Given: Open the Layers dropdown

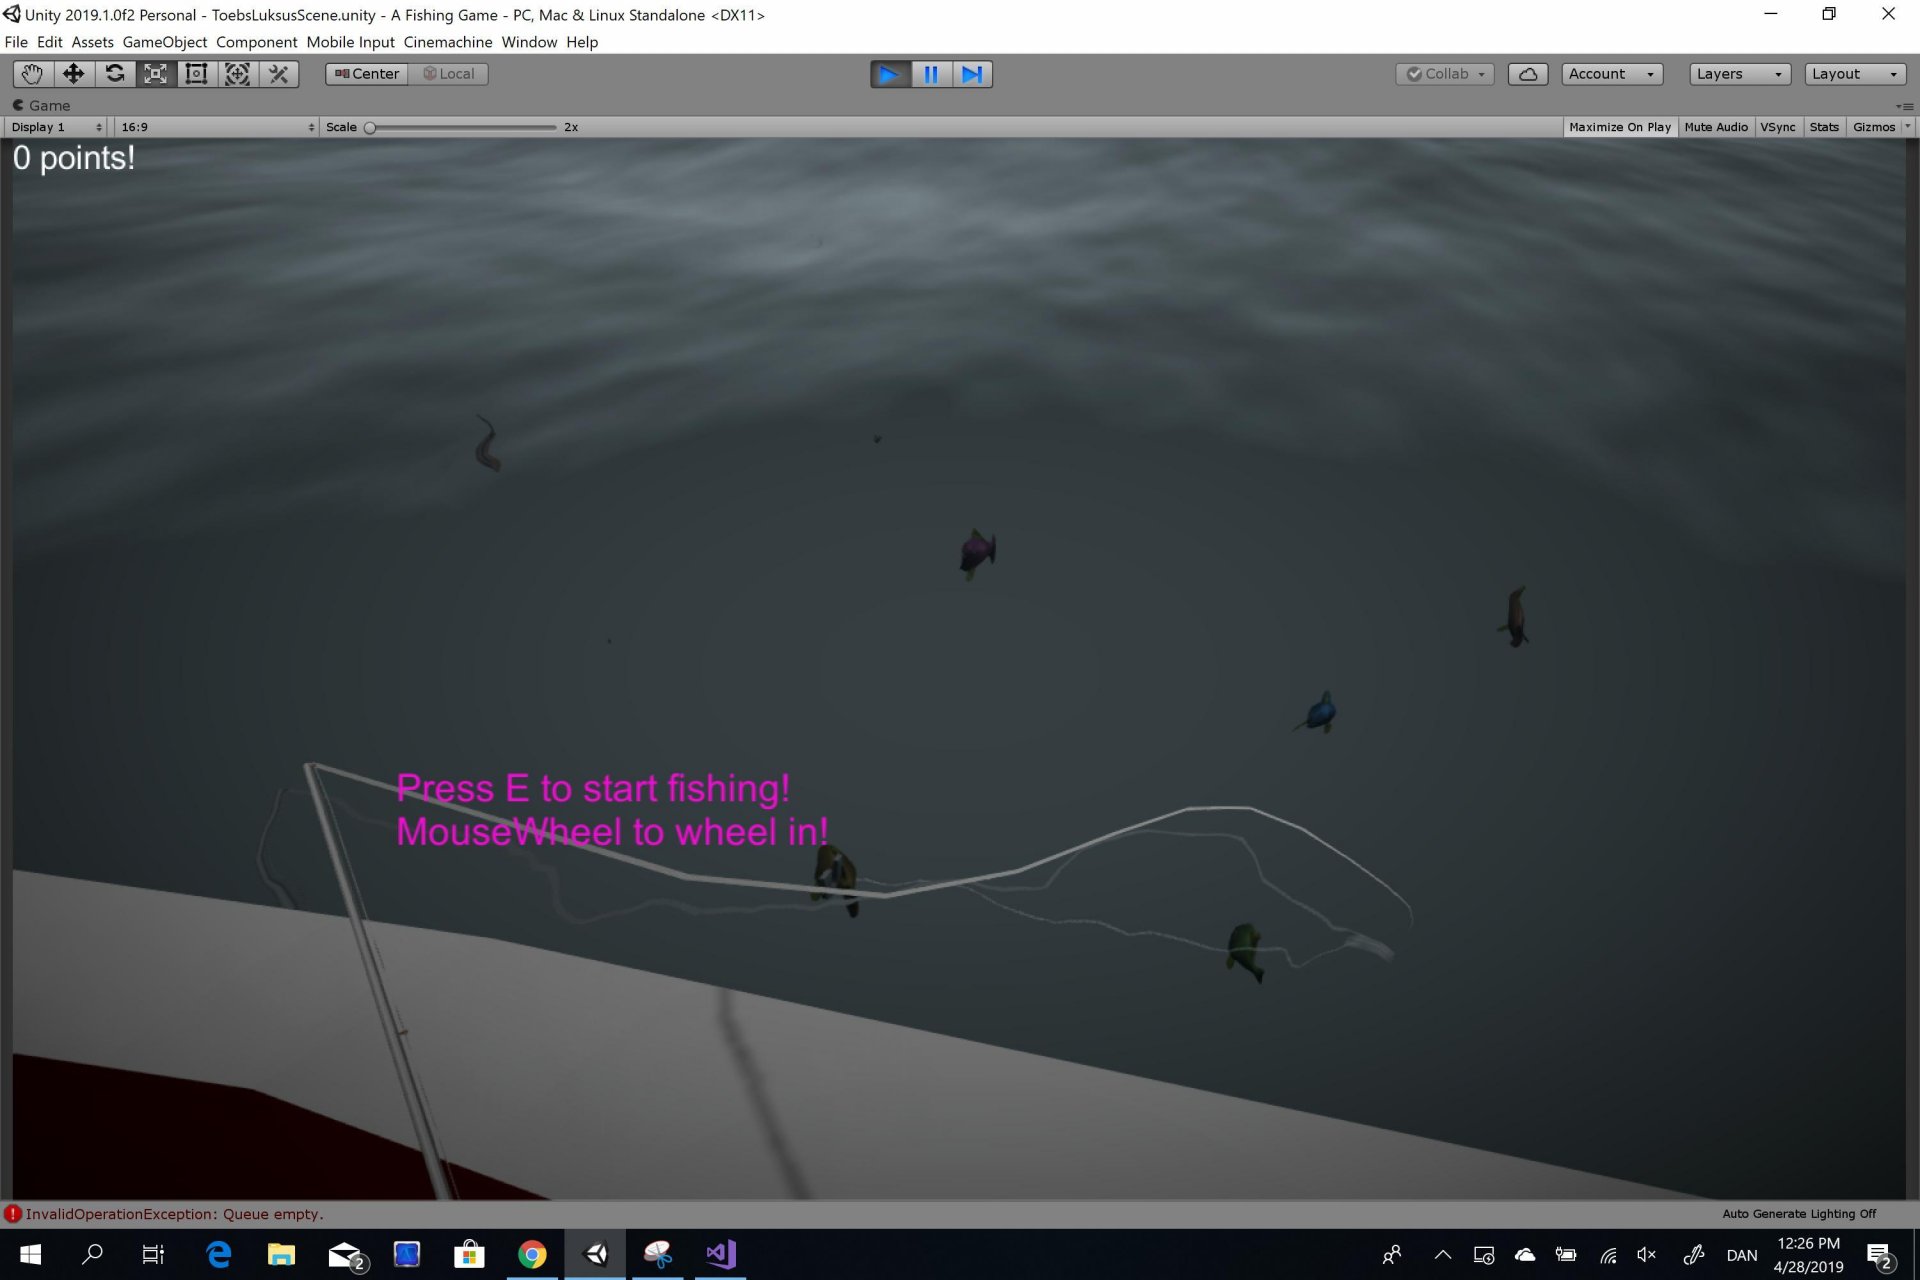Looking at the screenshot, I should (x=1738, y=74).
